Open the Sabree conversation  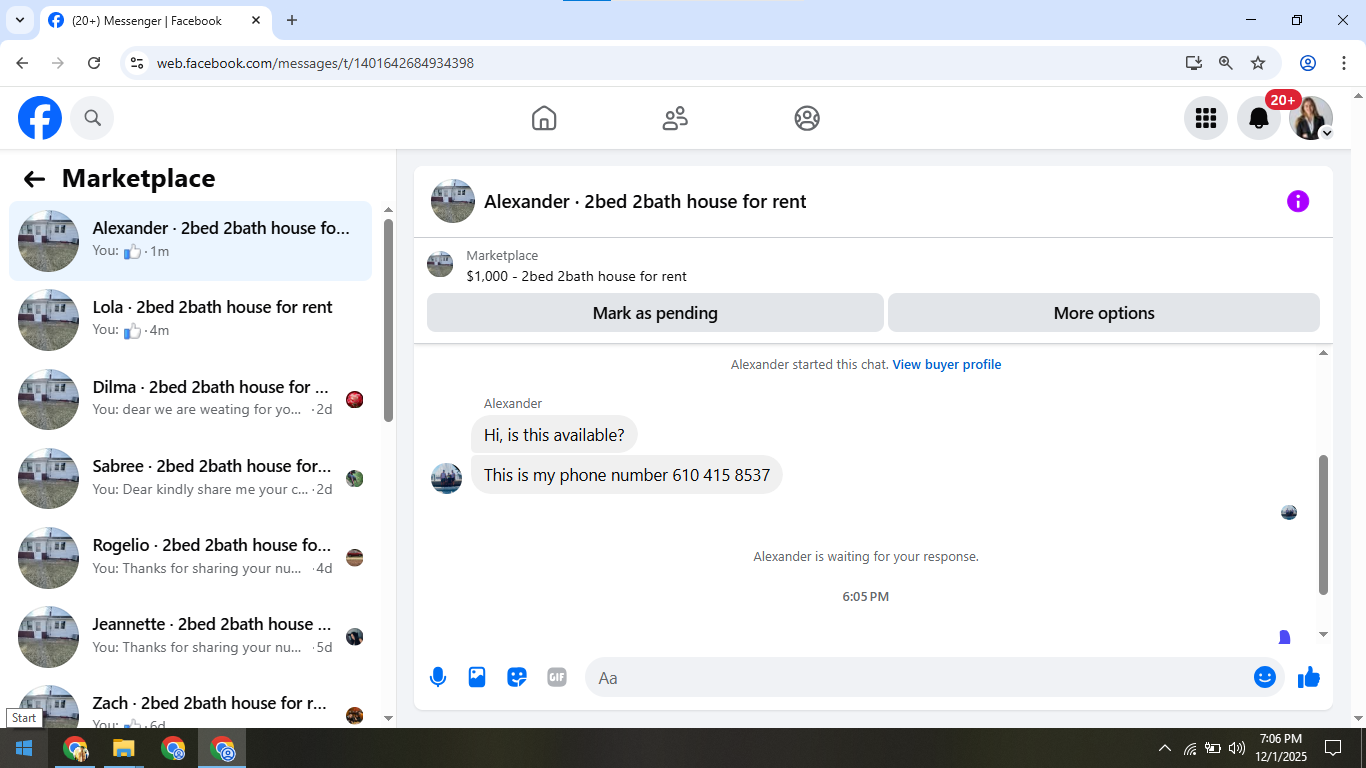pyautogui.click(x=191, y=478)
